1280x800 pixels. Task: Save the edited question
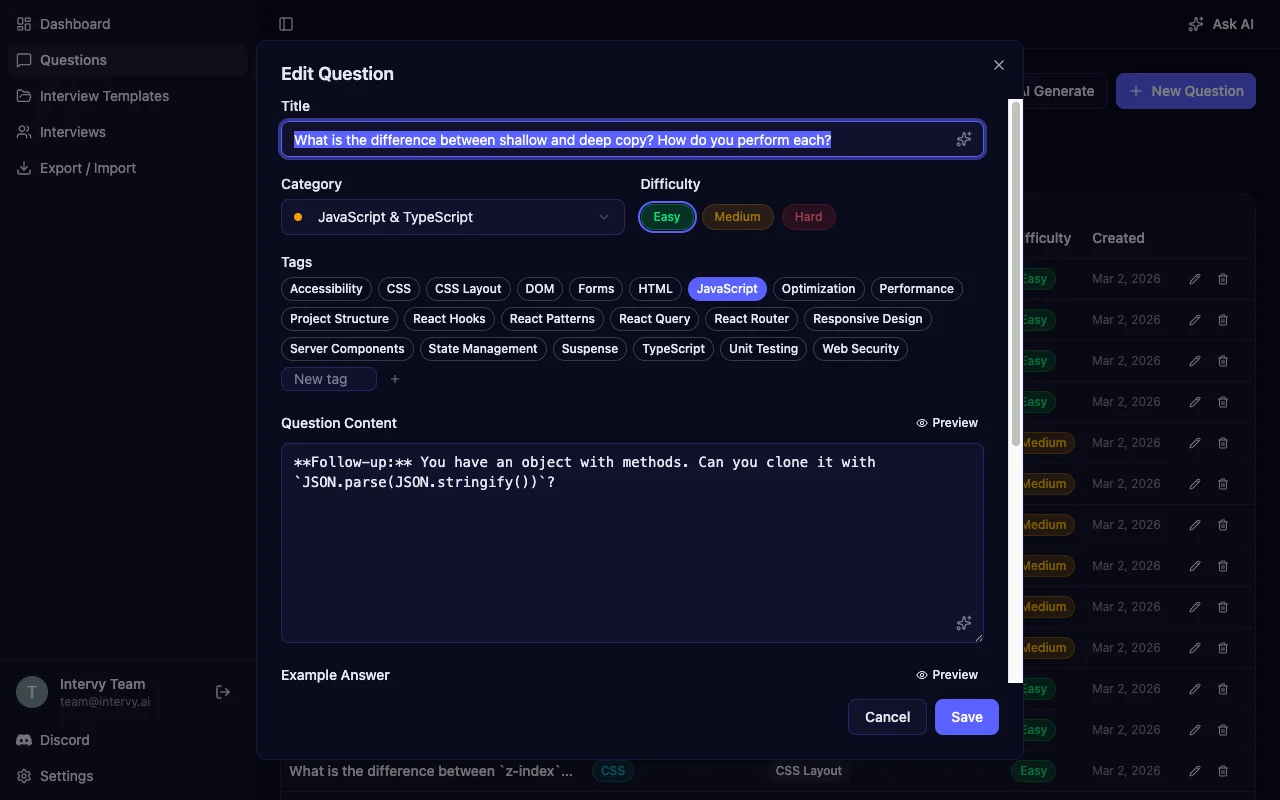coord(965,717)
